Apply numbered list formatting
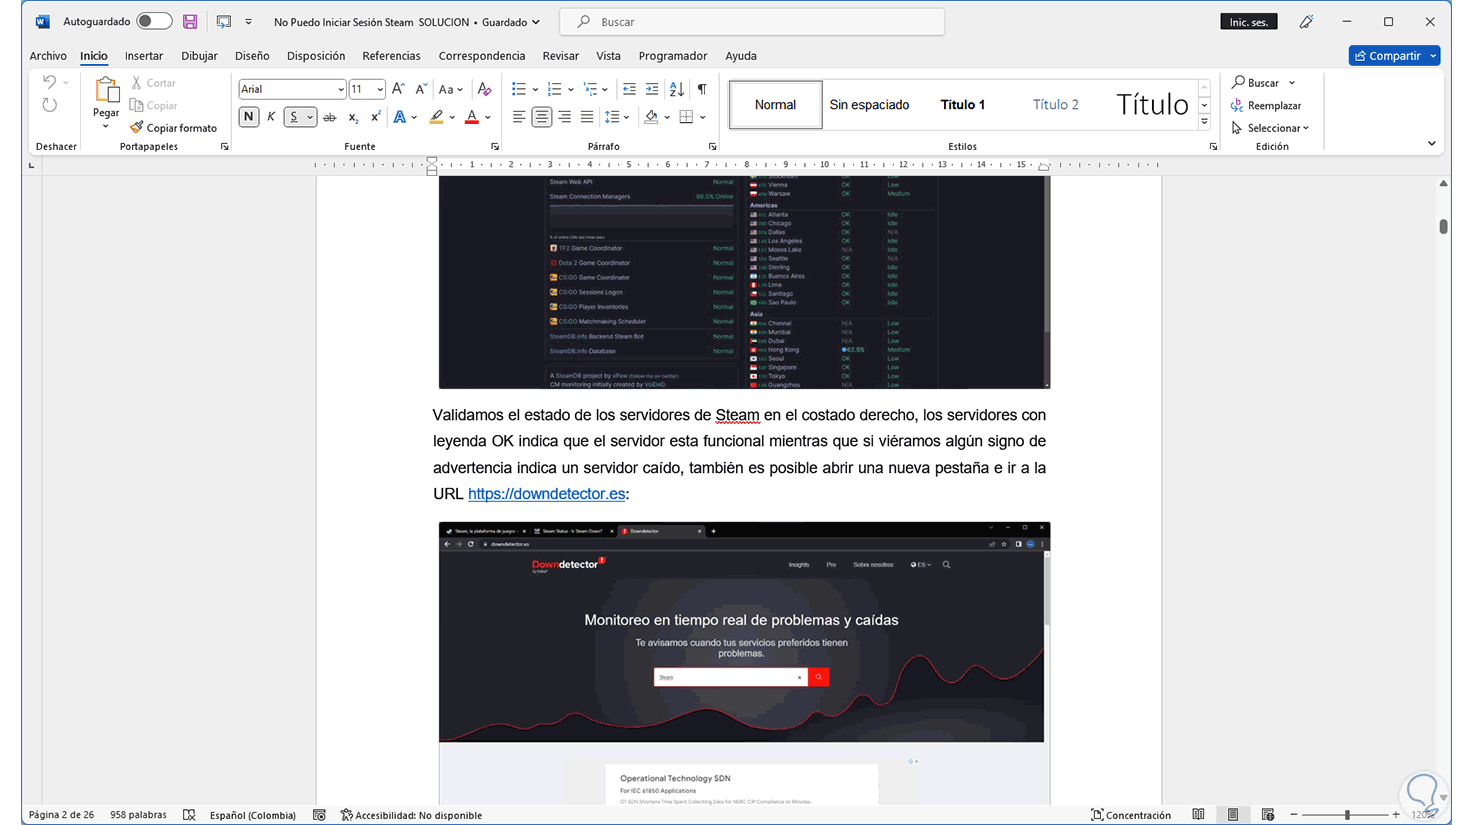The image size is (1473, 825). pos(555,89)
